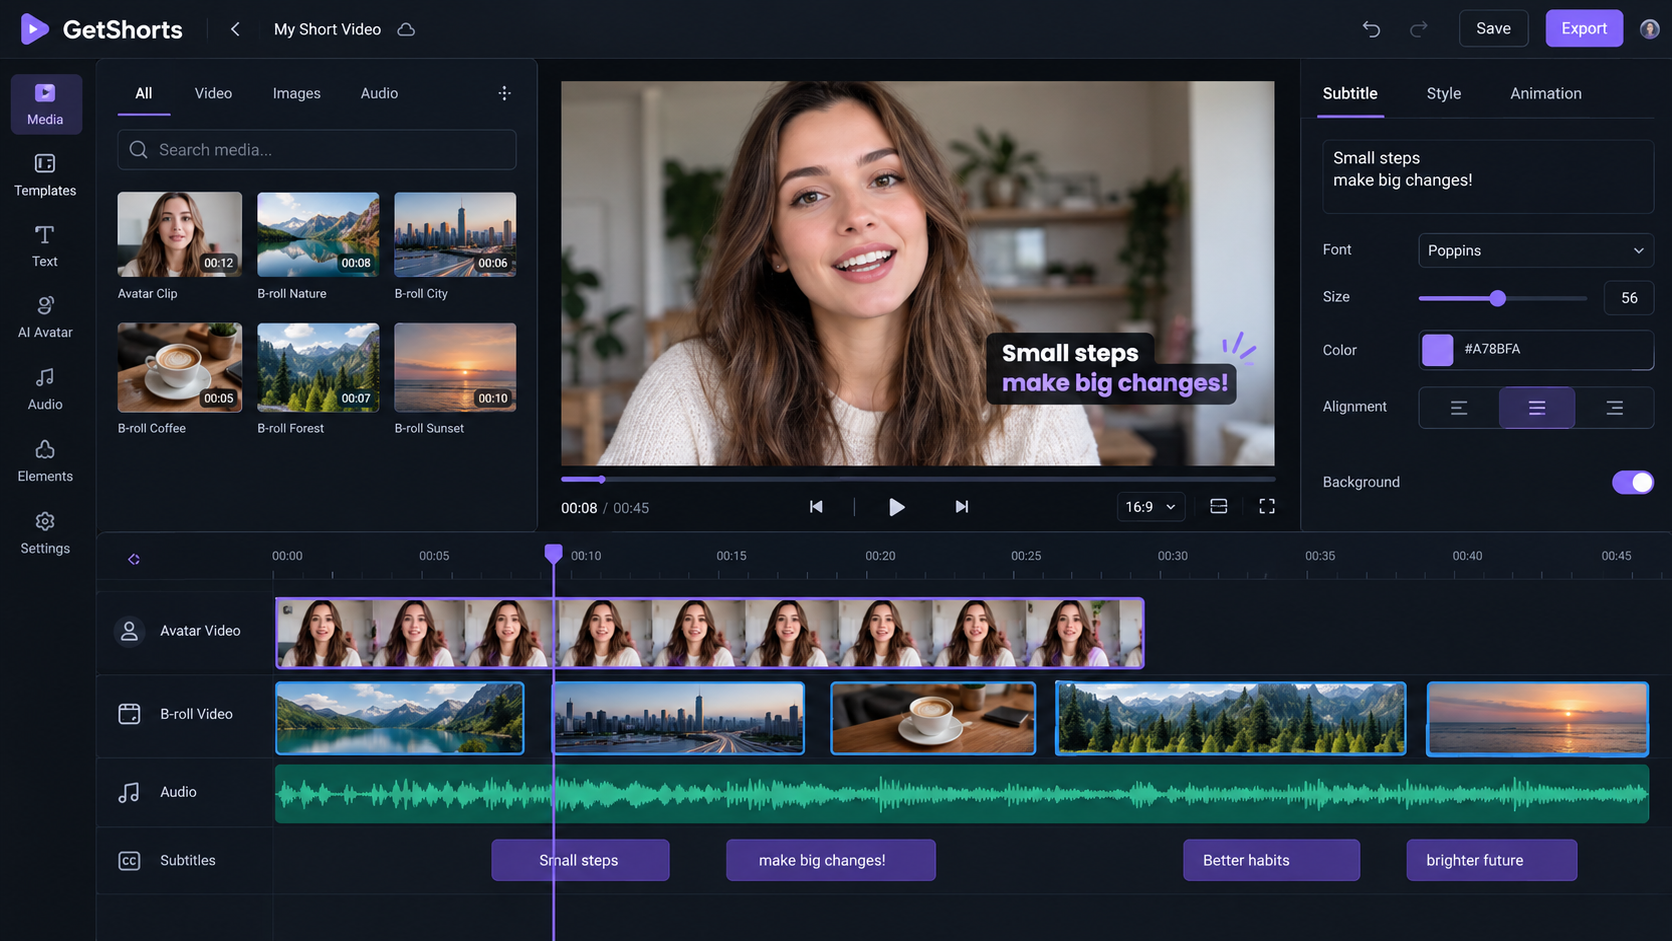This screenshot has width=1672, height=941.
Task: Open Settings in the sidebar
Action: (x=45, y=533)
